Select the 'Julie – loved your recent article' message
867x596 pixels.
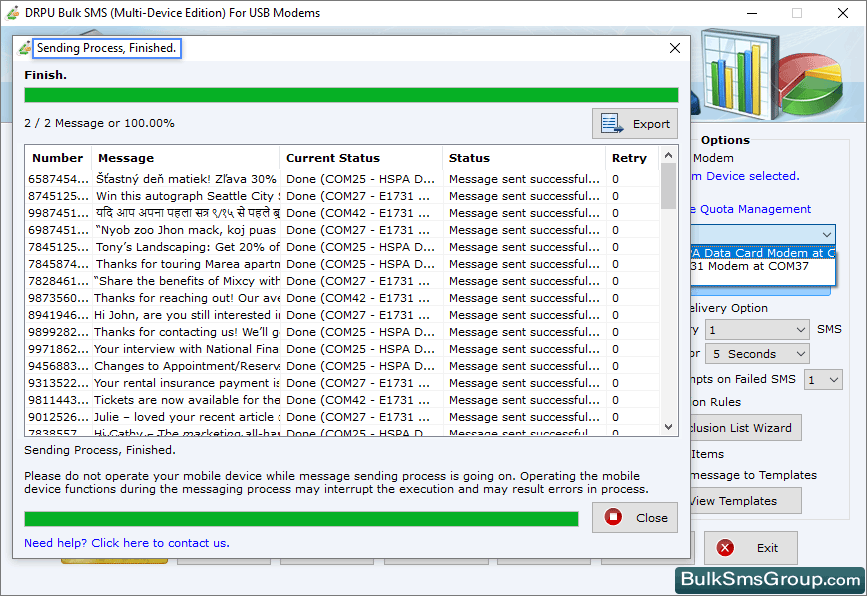point(187,417)
